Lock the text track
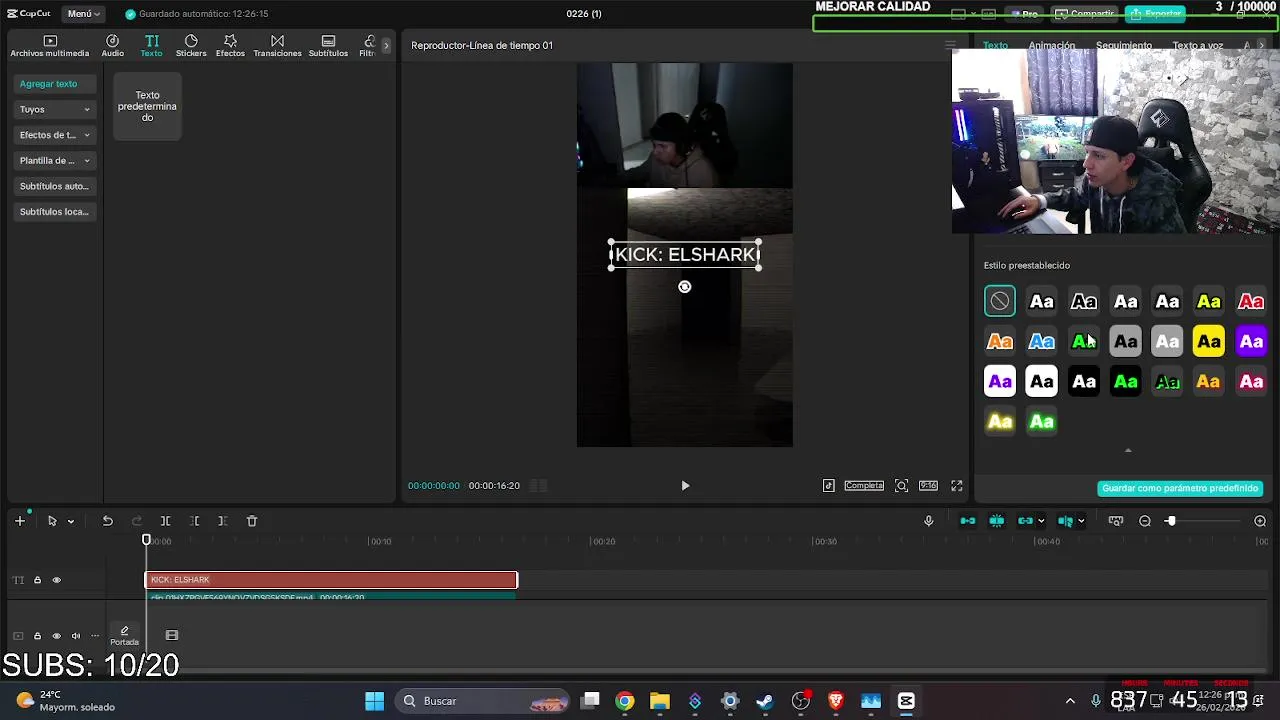This screenshot has height=720, width=1280. tap(37, 580)
